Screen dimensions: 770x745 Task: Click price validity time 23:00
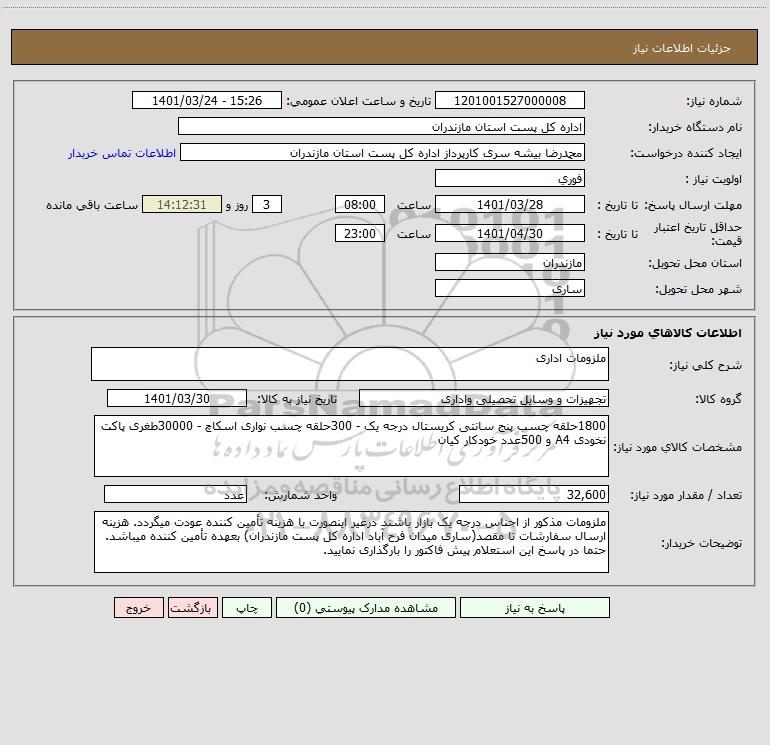(359, 233)
